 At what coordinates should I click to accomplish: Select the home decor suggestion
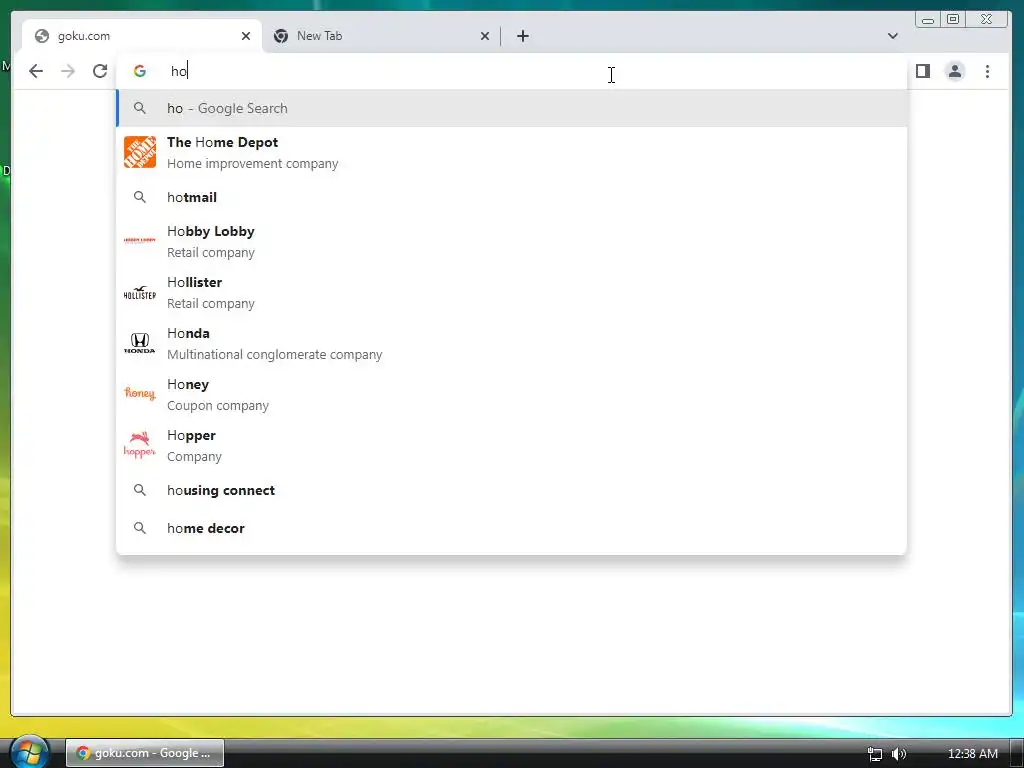click(x=512, y=528)
